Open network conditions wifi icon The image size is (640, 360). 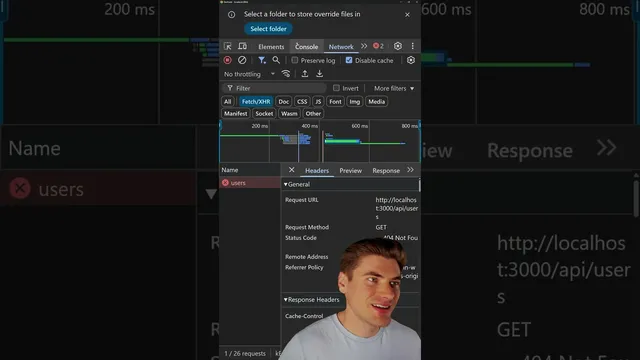click(286, 74)
